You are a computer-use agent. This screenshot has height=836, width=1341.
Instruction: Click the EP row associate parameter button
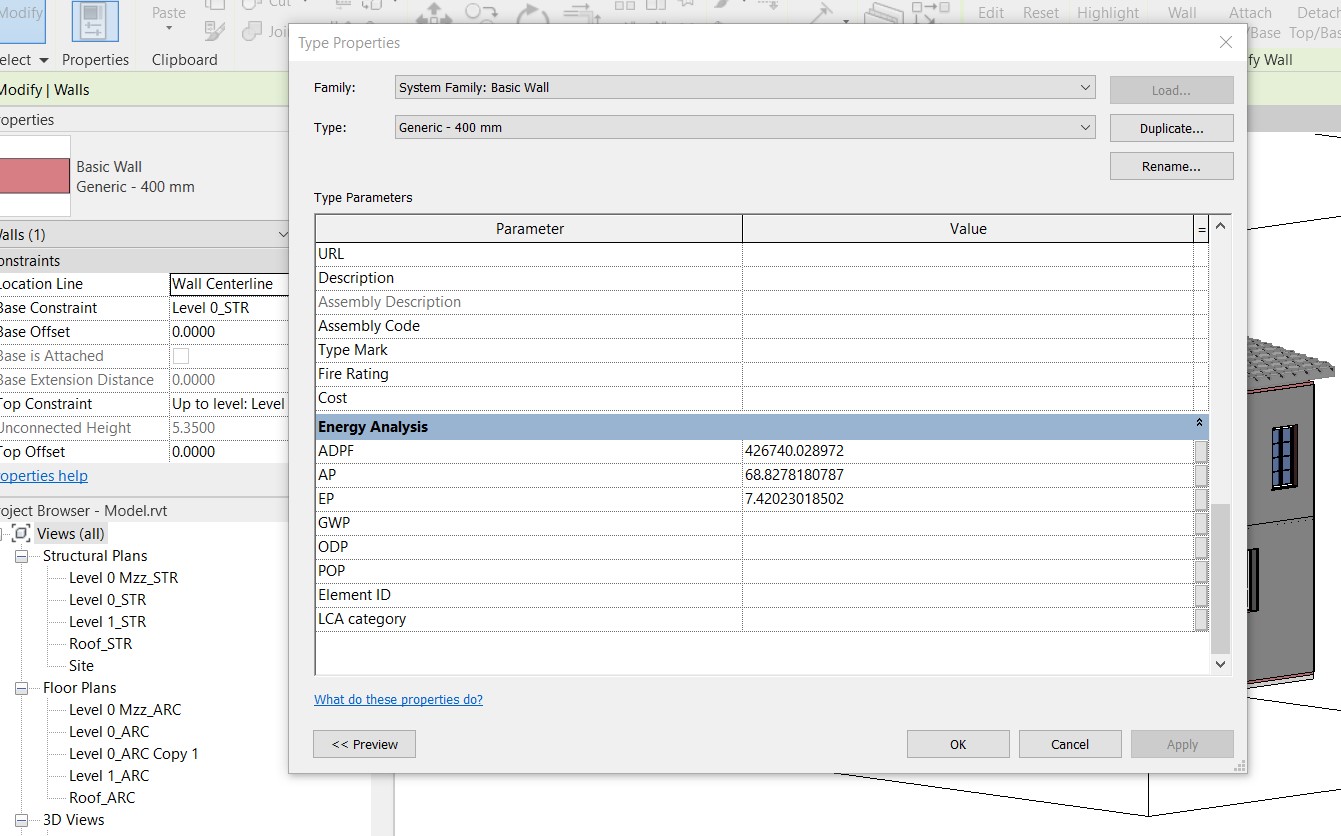pyautogui.click(x=1201, y=499)
